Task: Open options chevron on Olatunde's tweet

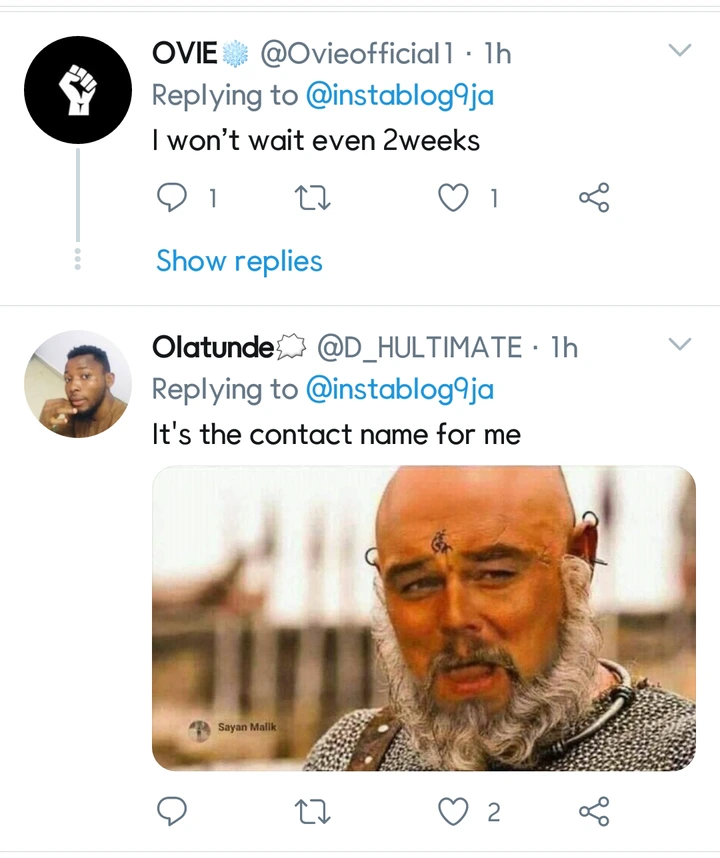Action: (x=680, y=345)
